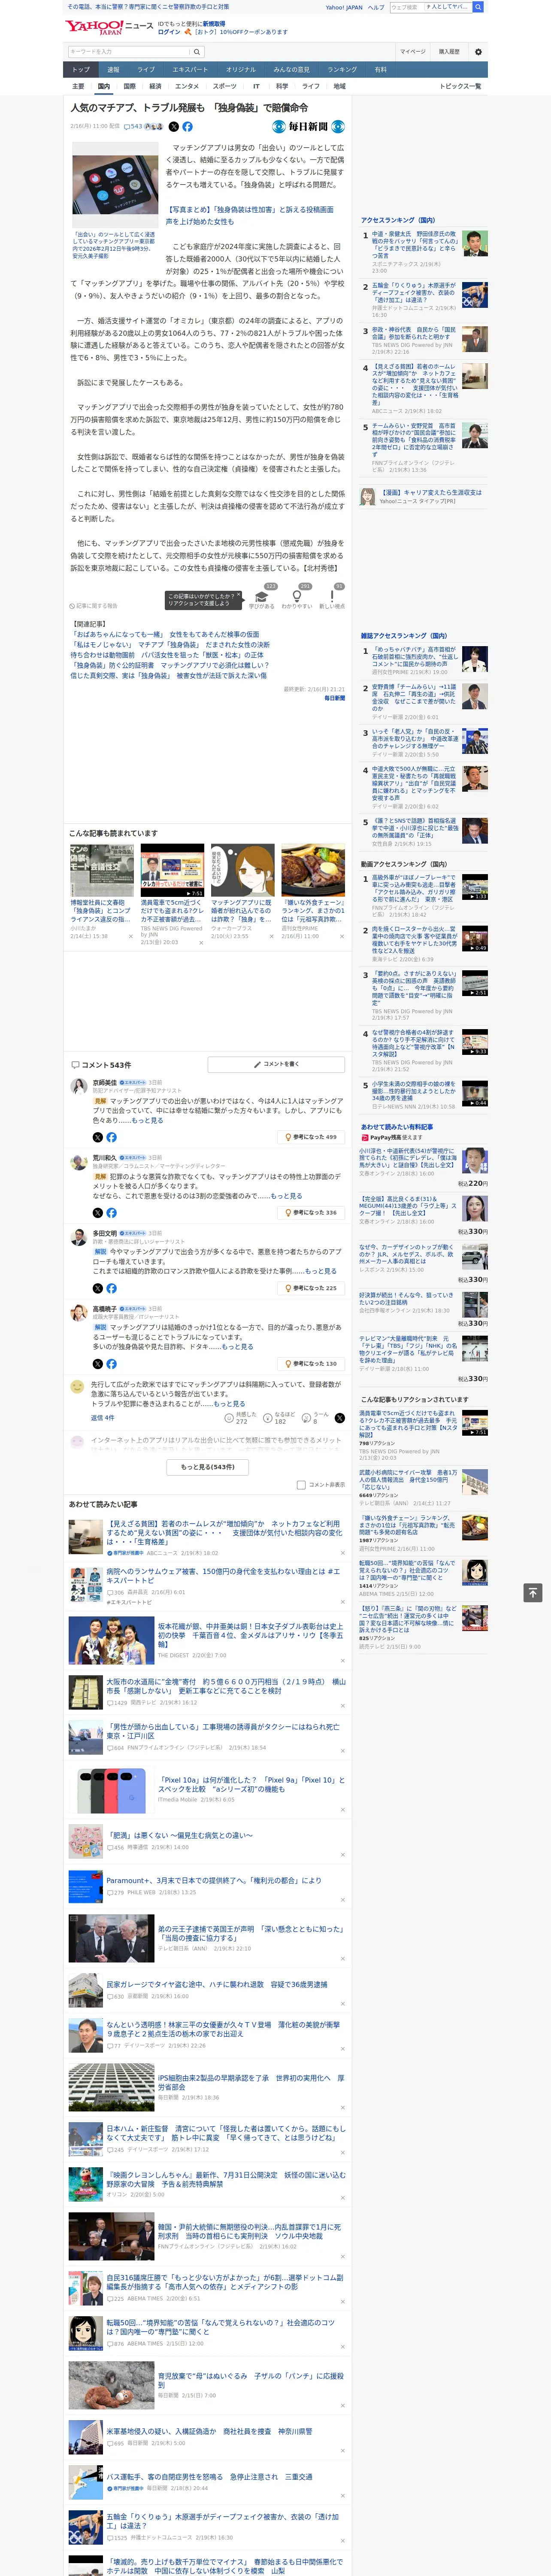This screenshot has height=2576, width=551.
Task: Open the マッチングアプリで既婚者 recommended article thumbnail
Action: (243, 870)
